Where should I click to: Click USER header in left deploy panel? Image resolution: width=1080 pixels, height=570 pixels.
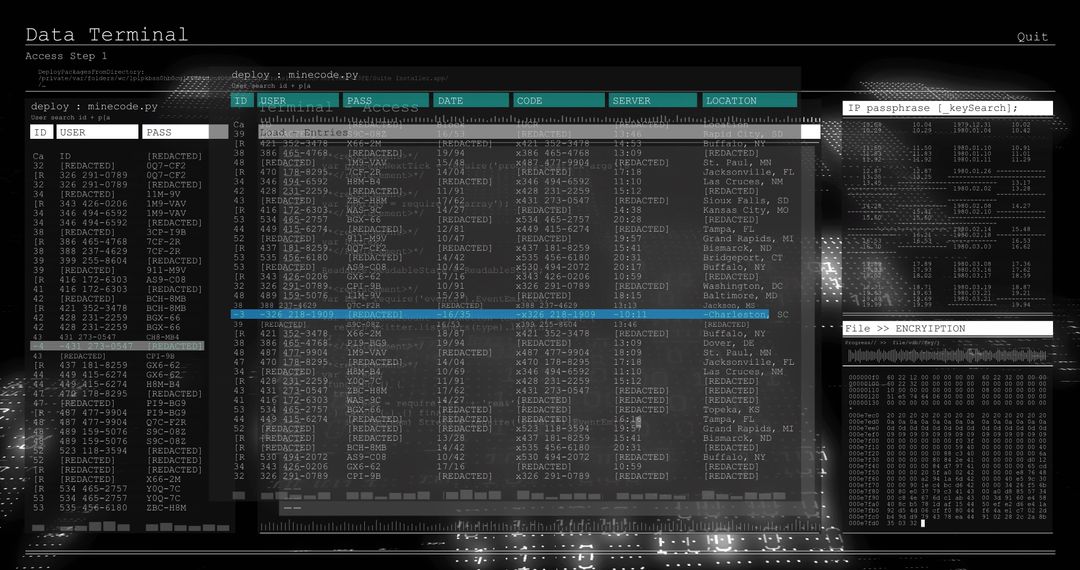[97, 132]
